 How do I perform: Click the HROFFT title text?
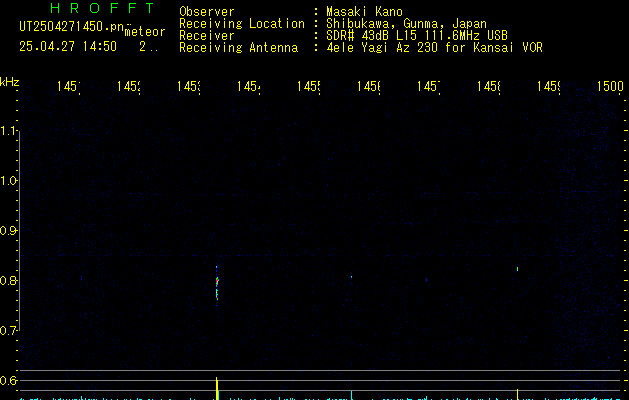pyautogui.click(x=102, y=8)
